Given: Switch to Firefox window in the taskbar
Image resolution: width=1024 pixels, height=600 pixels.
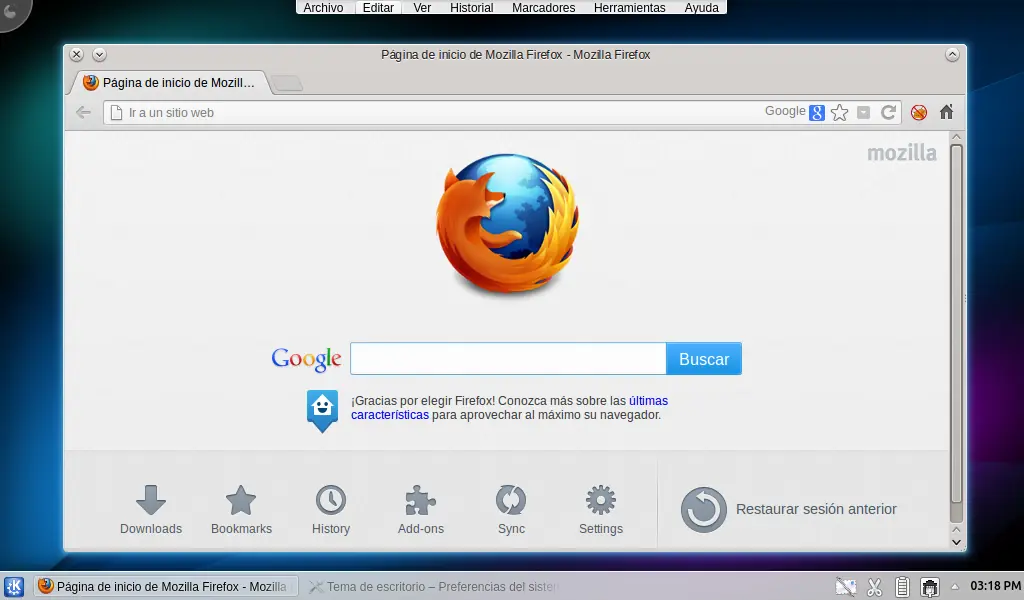Looking at the screenshot, I should (167, 586).
